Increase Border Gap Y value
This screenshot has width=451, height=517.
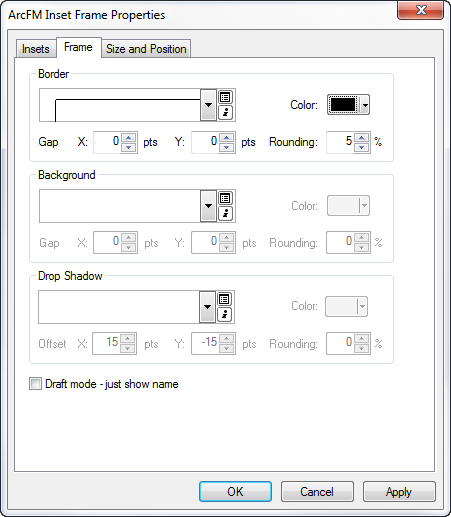tap(227, 138)
